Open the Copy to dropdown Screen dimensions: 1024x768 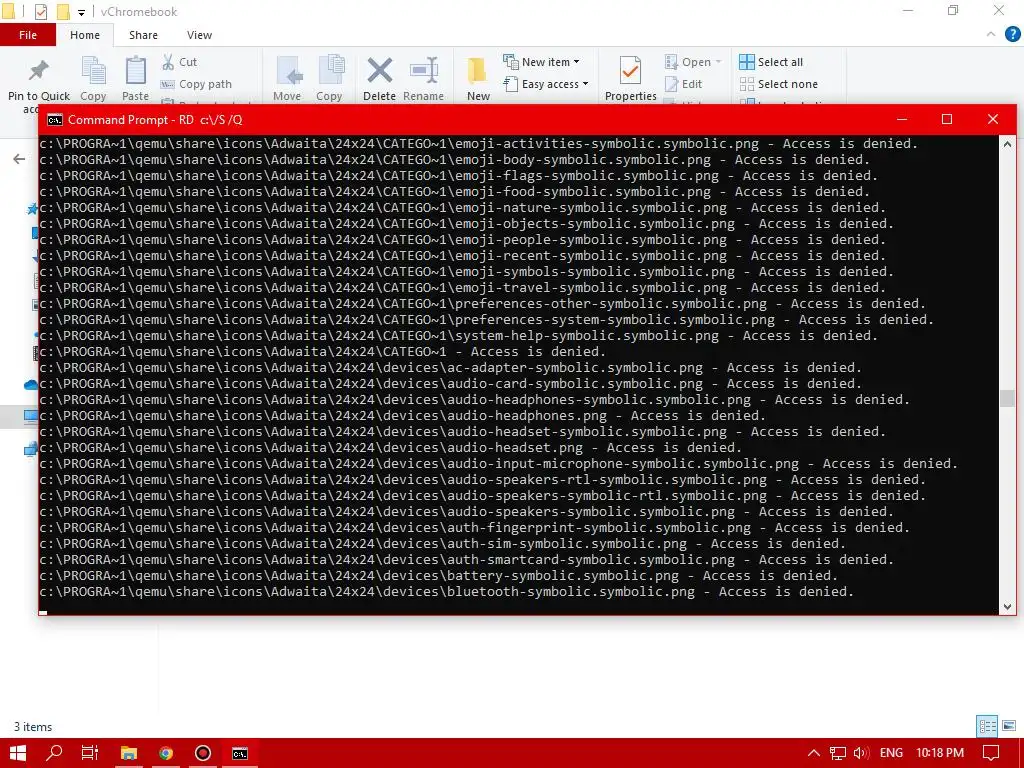(329, 78)
